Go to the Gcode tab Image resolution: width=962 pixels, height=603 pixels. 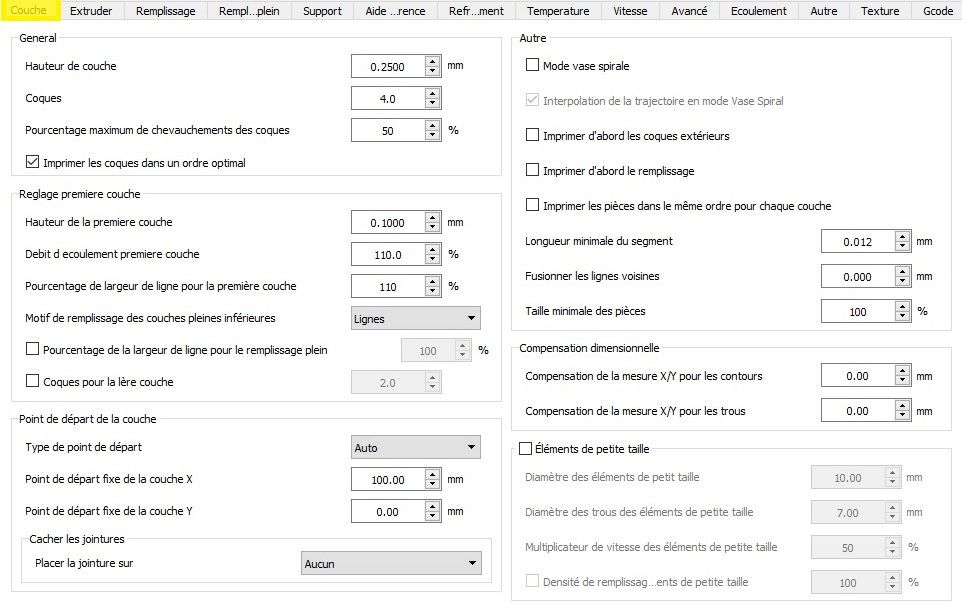(x=937, y=11)
